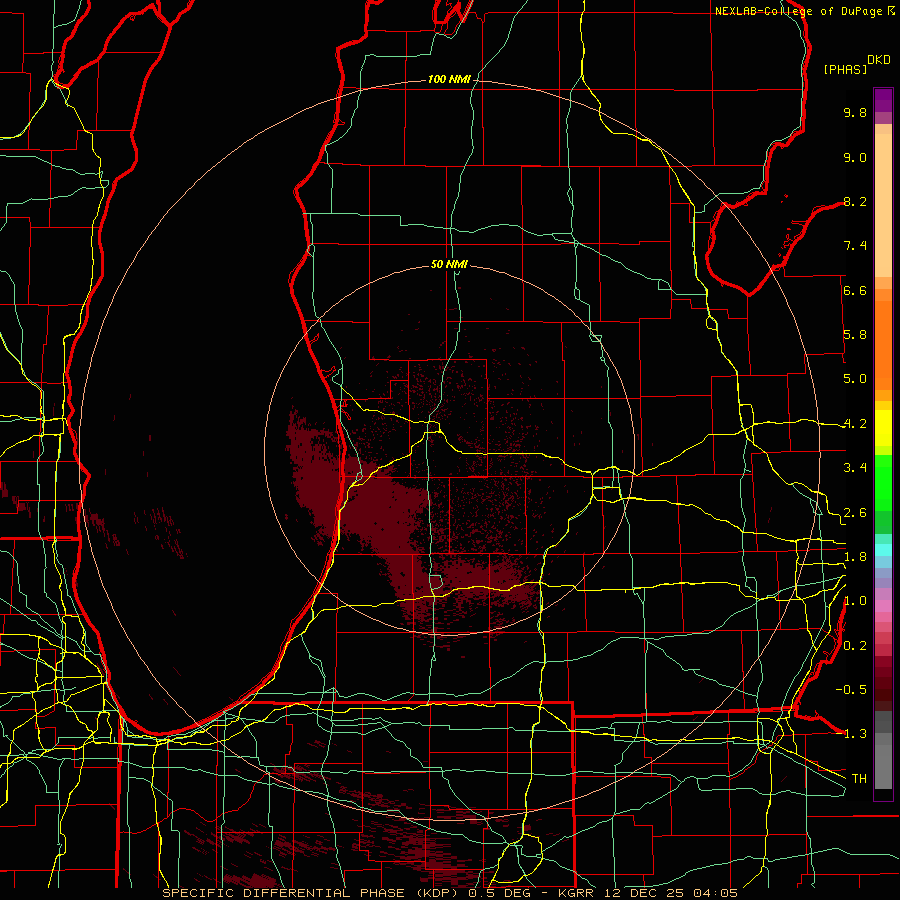Pick the pink swatch beside 1.0
Screen dimensions: 900x900
click(x=883, y=605)
